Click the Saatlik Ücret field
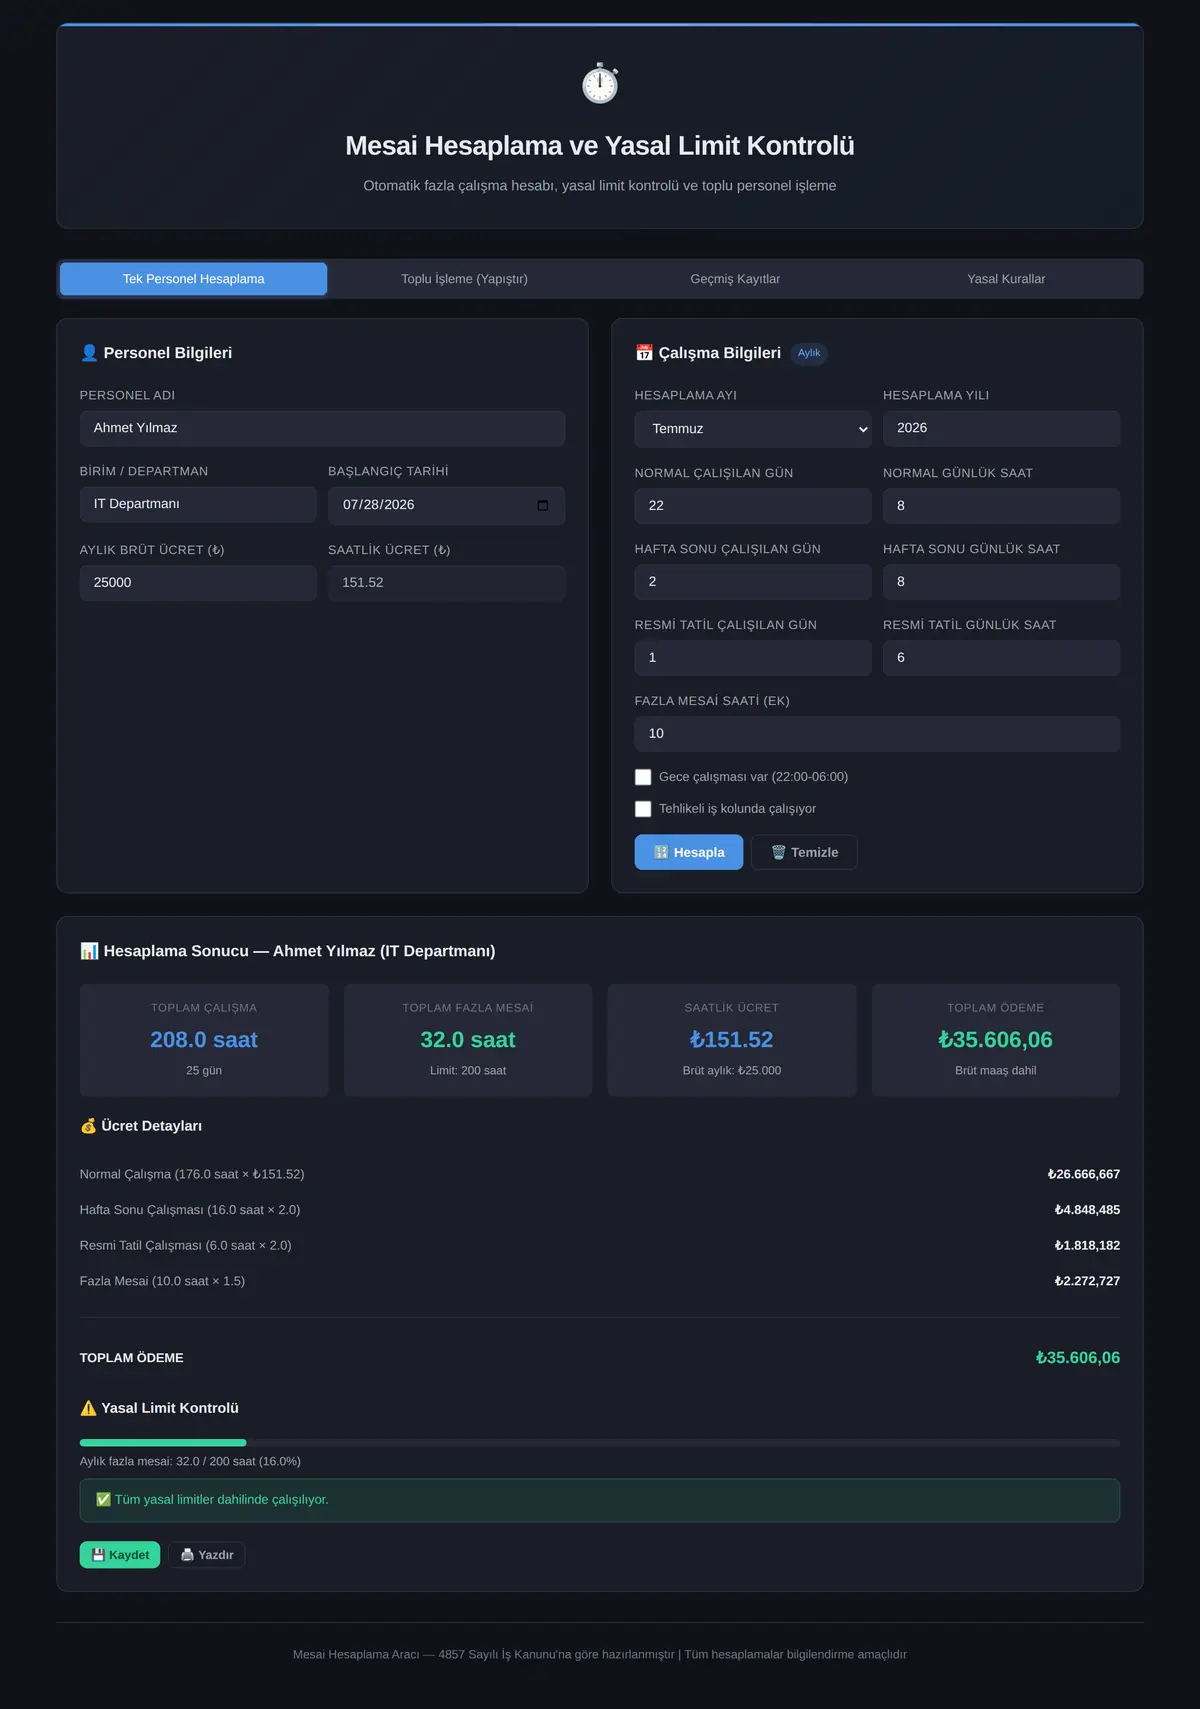The image size is (1200, 1709). coord(447,582)
